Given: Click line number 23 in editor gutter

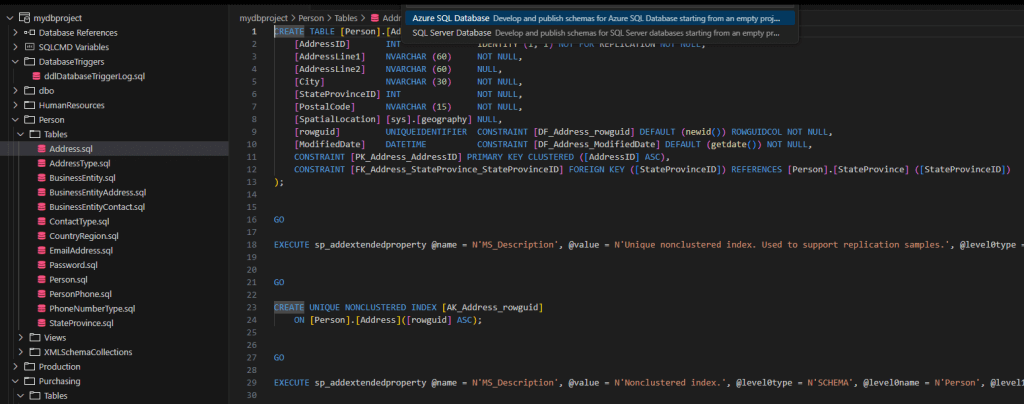Looking at the screenshot, I should click(x=253, y=306).
